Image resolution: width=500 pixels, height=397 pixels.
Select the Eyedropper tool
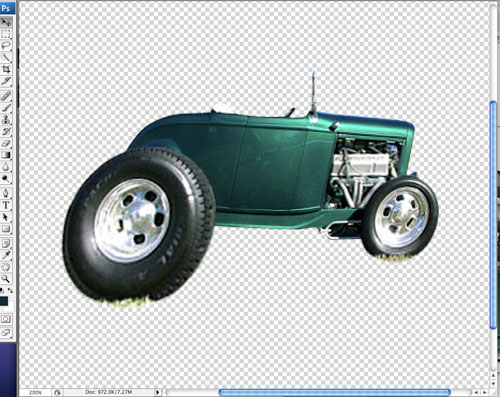click(6, 255)
